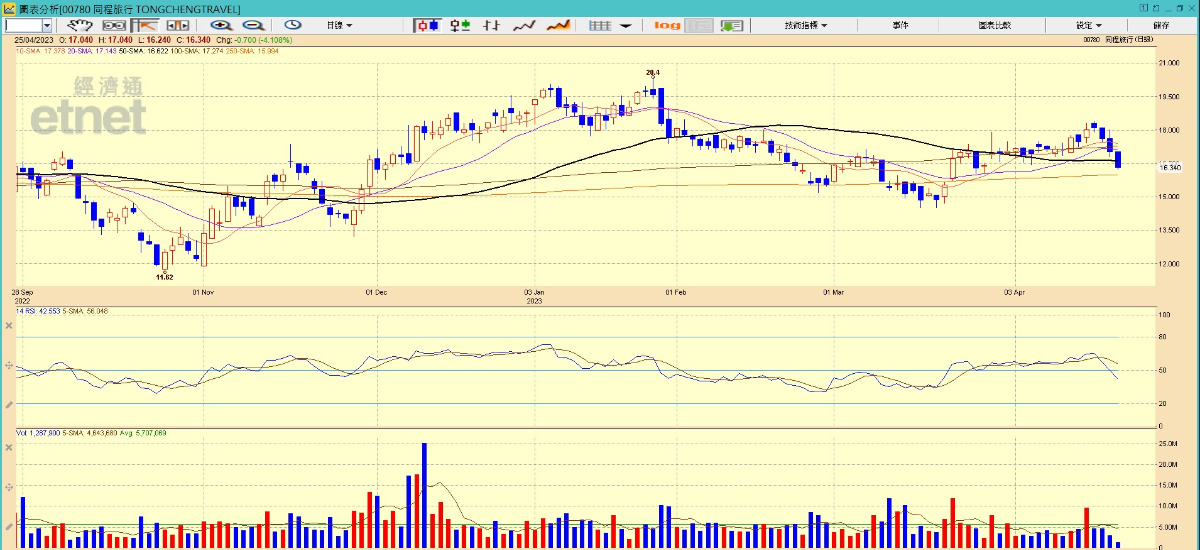Switch to line chart type
Screen dimensions: 1200x550
click(525, 25)
